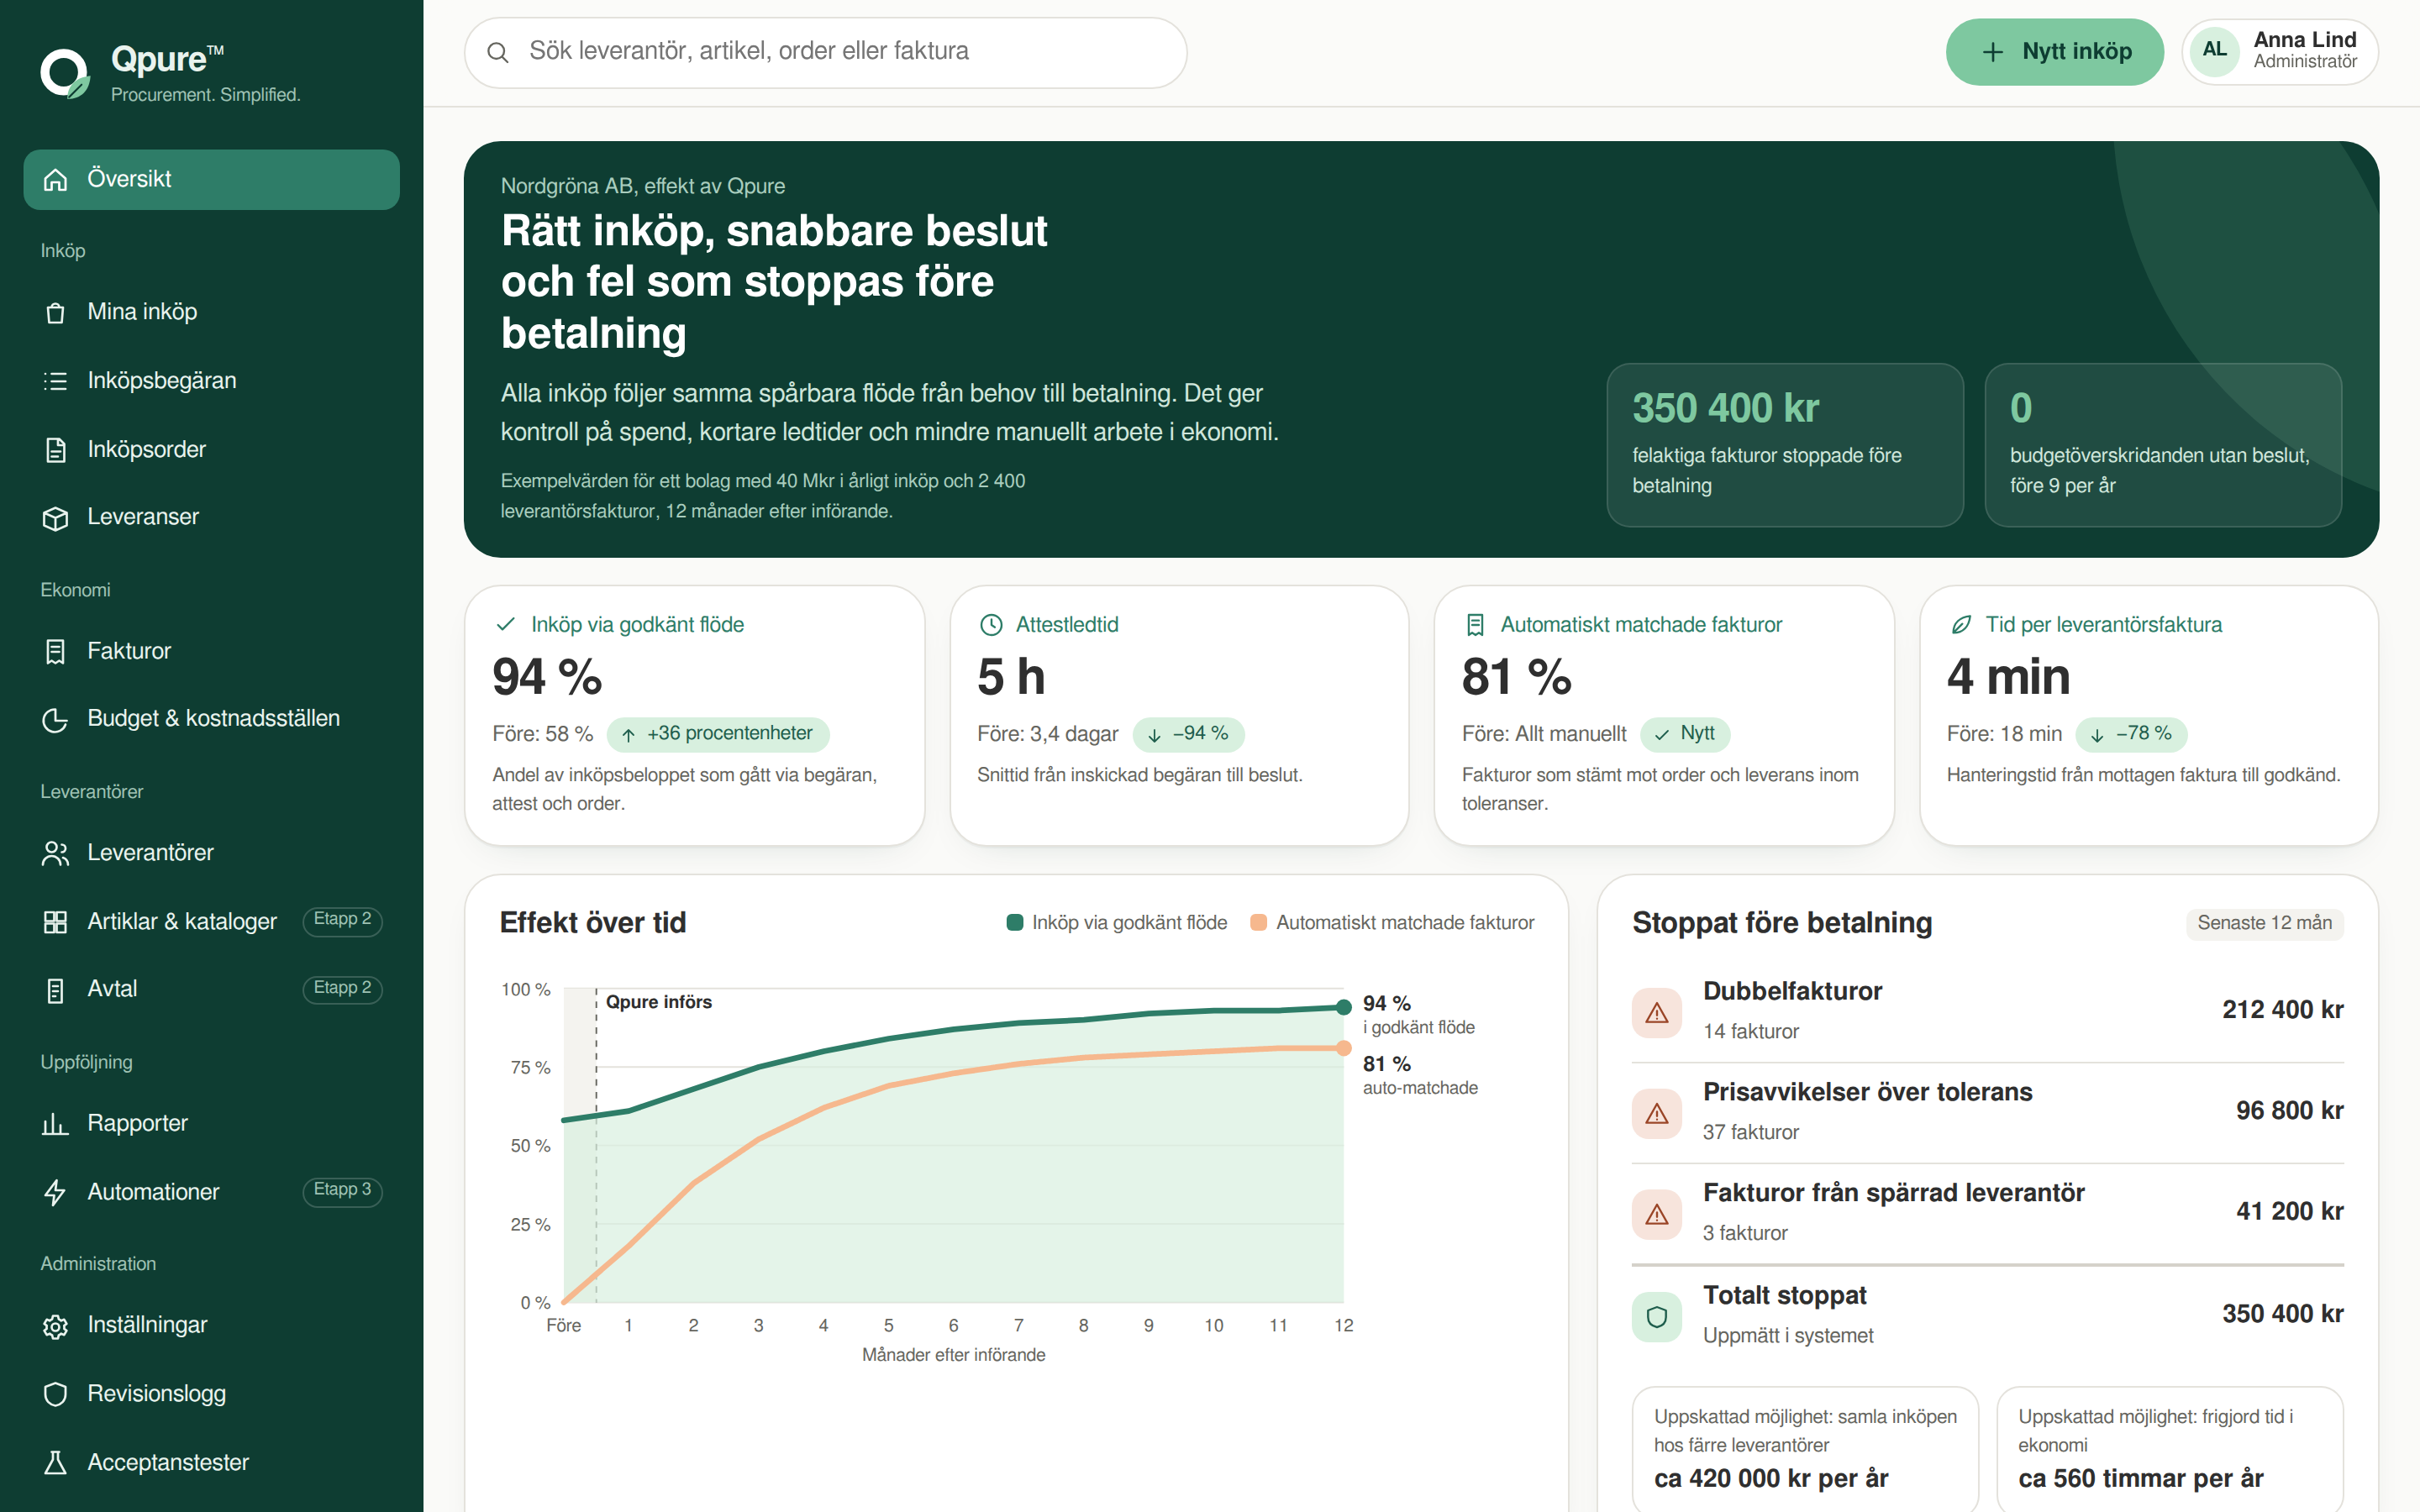Click the −78 % badge in Tid per leverantörsfaktura
The height and width of the screenshot is (1512, 2420).
click(2131, 734)
